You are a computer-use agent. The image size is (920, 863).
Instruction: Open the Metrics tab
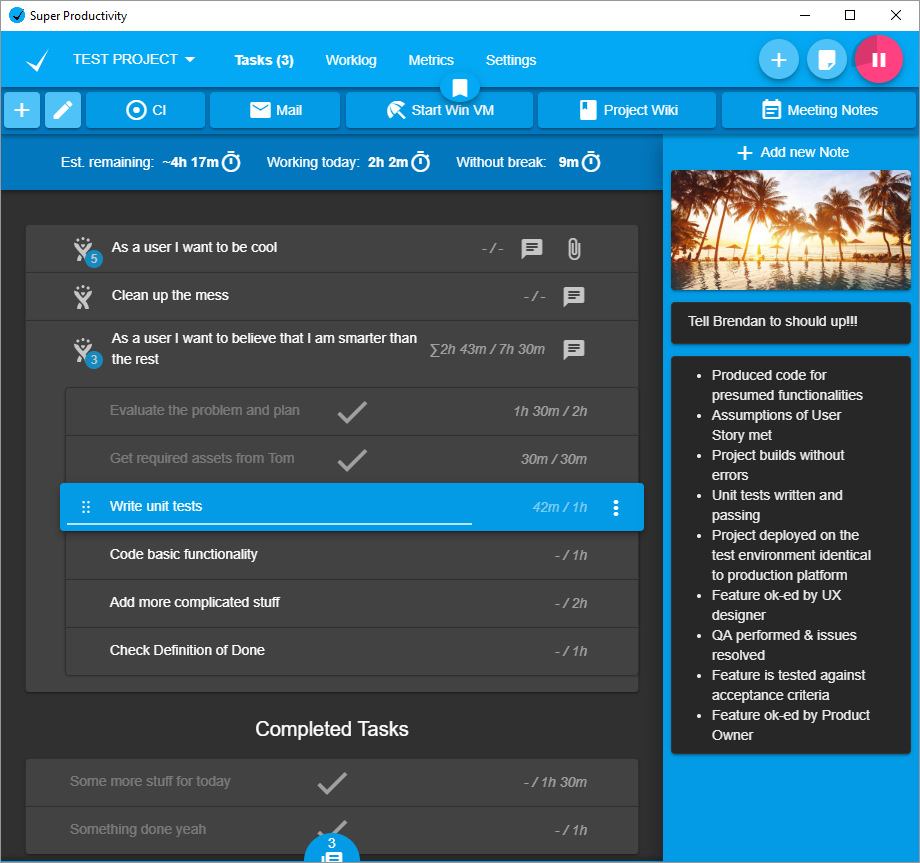coord(431,60)
